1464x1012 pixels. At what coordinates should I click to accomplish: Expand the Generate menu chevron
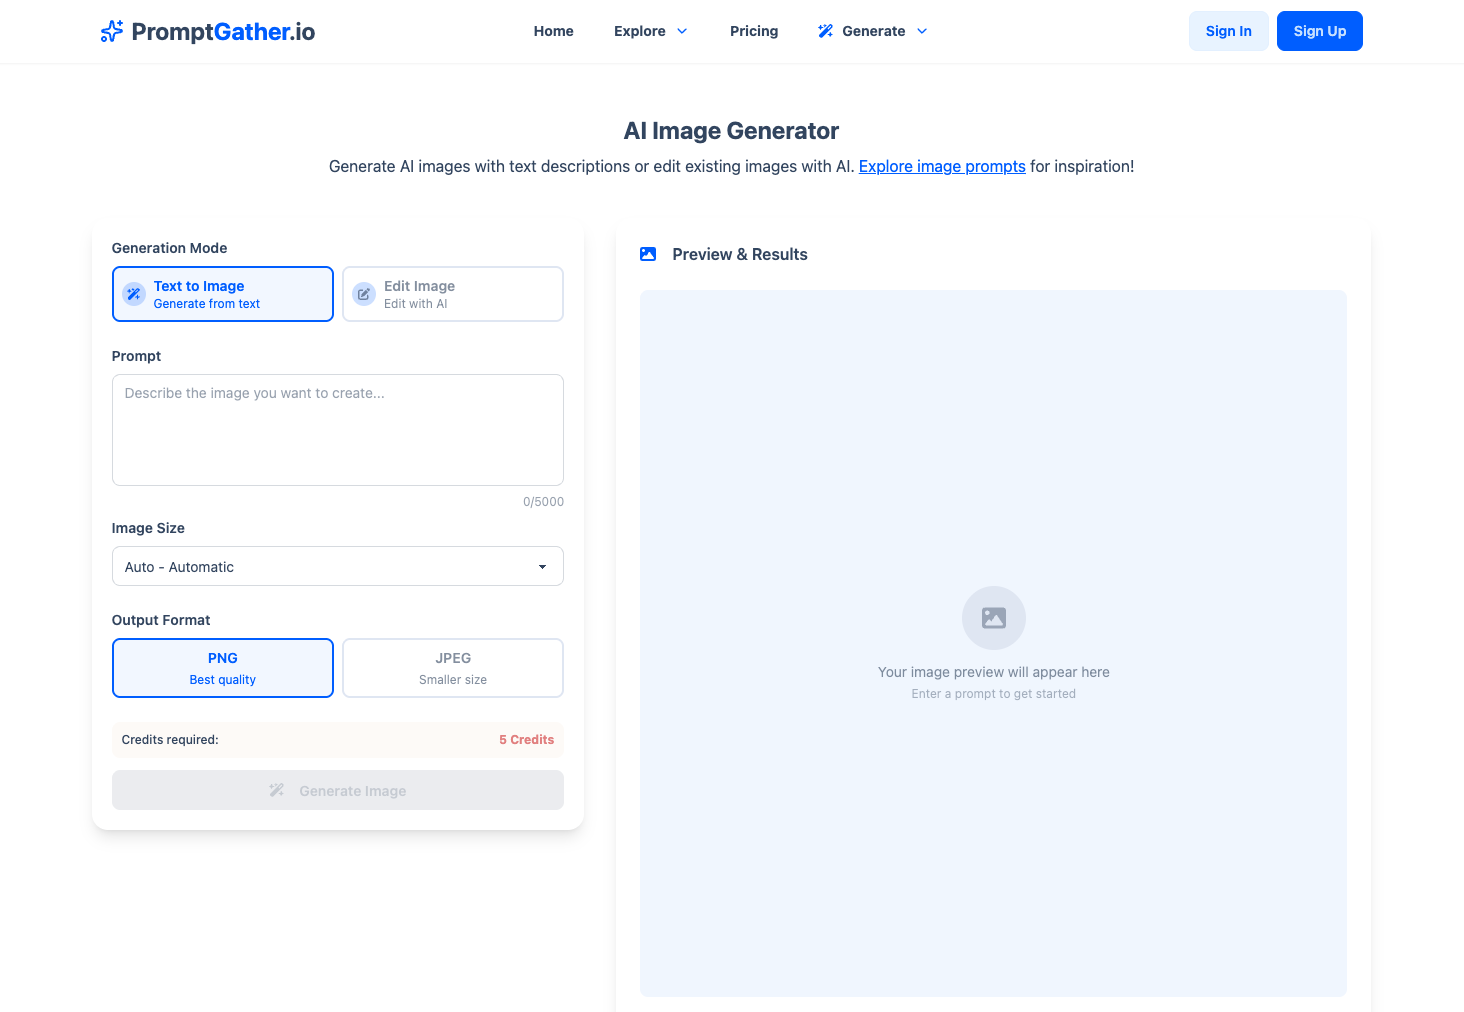coord(922,31)
